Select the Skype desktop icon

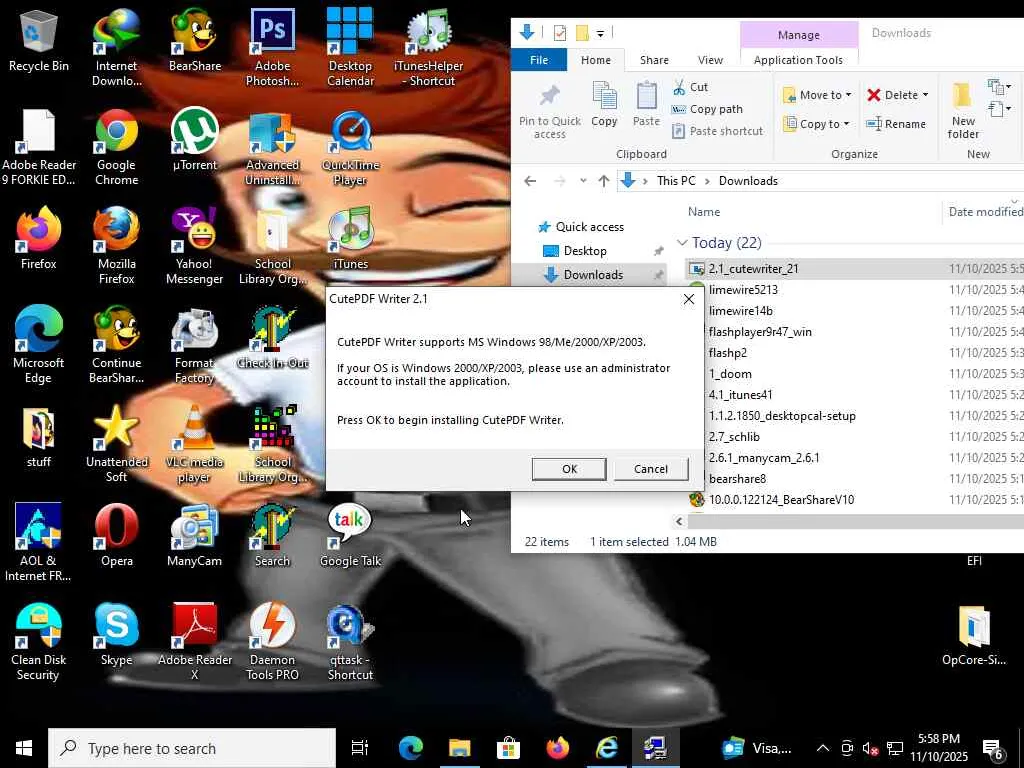click(116, 635)
